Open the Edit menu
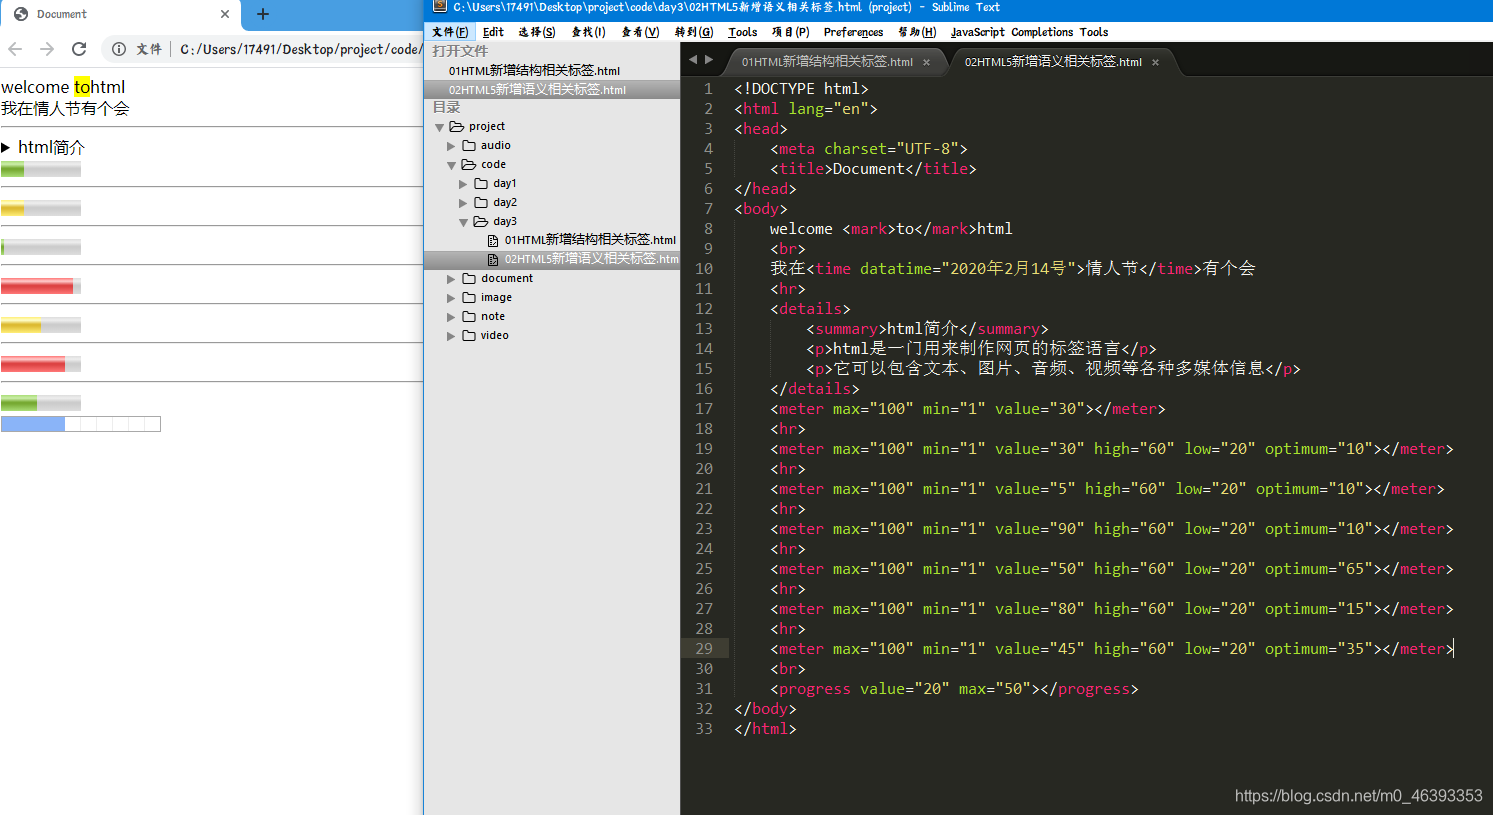1493x815 pixels. (493, 32)
